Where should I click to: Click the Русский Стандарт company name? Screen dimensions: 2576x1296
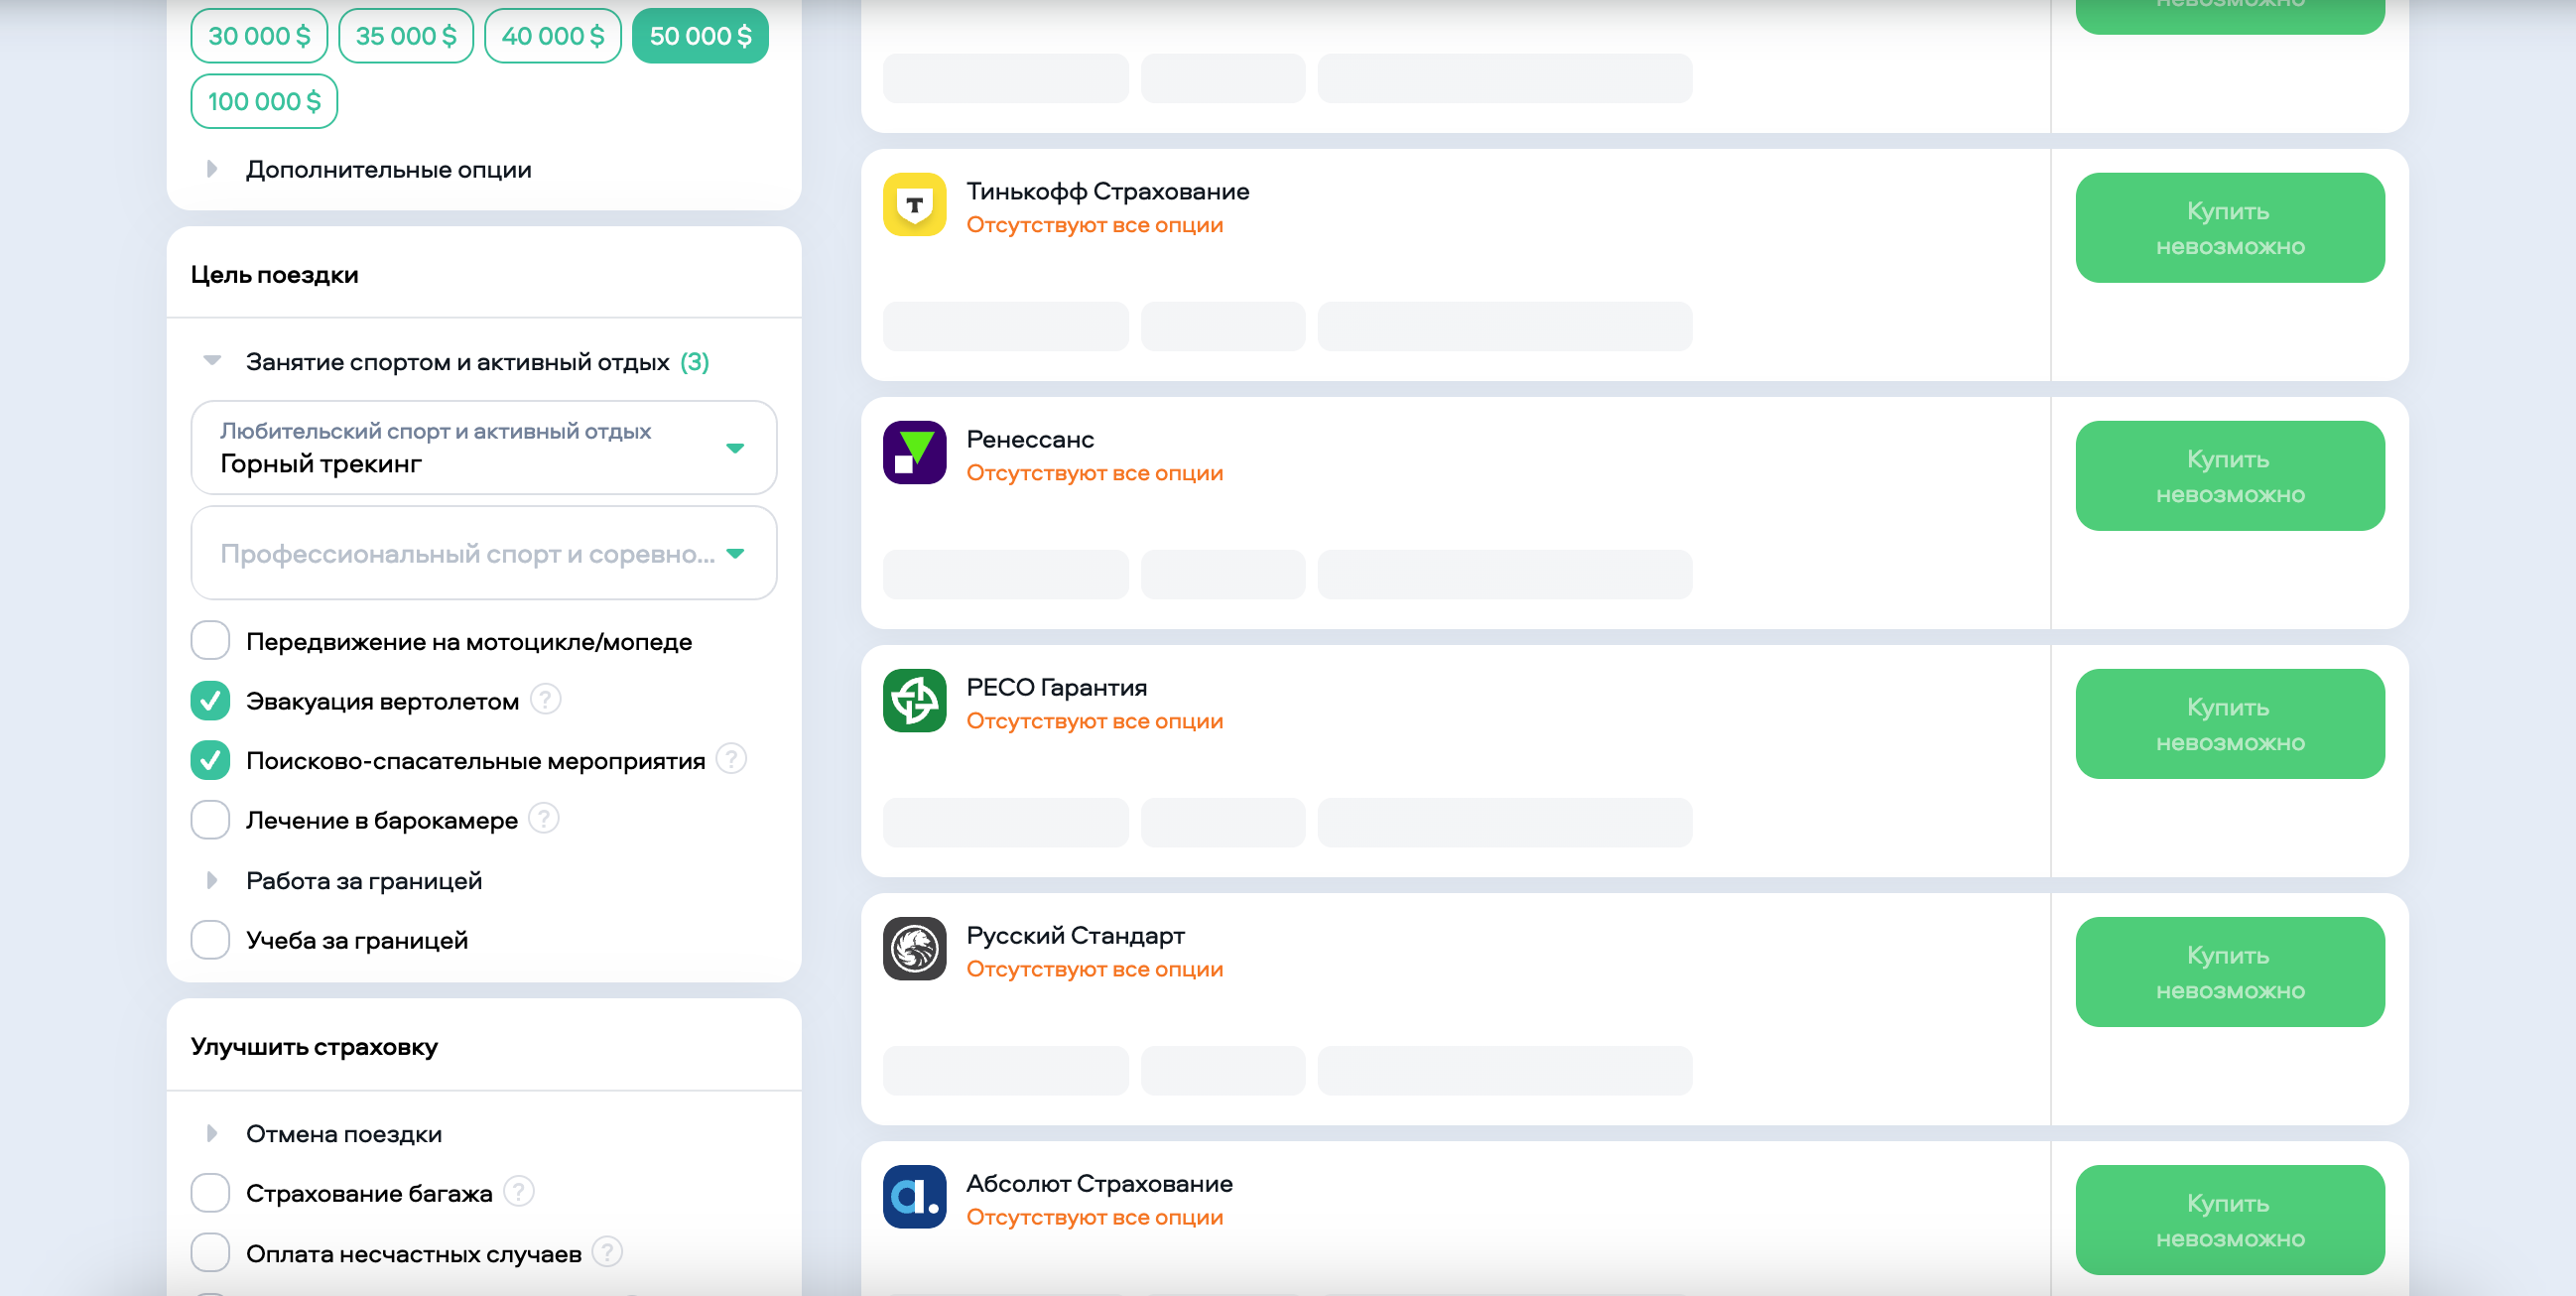(1076, 935)
